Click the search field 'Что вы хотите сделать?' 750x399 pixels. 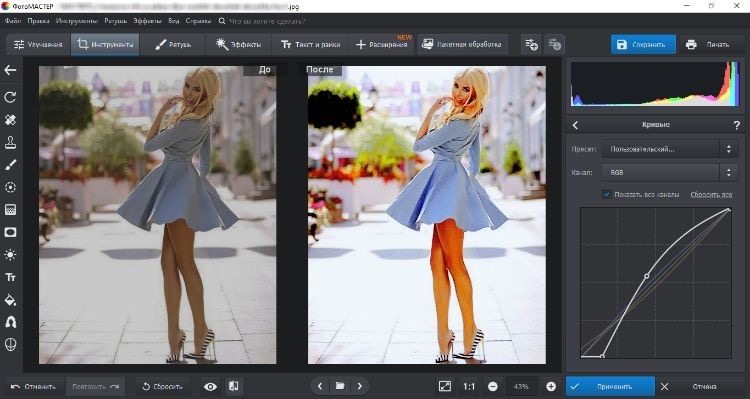(x=267, y=21)
